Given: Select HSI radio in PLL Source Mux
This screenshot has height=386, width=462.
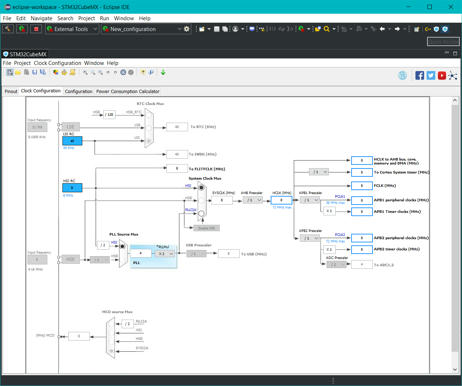Looking at the screenshot, I should click(x=122, y=246).
